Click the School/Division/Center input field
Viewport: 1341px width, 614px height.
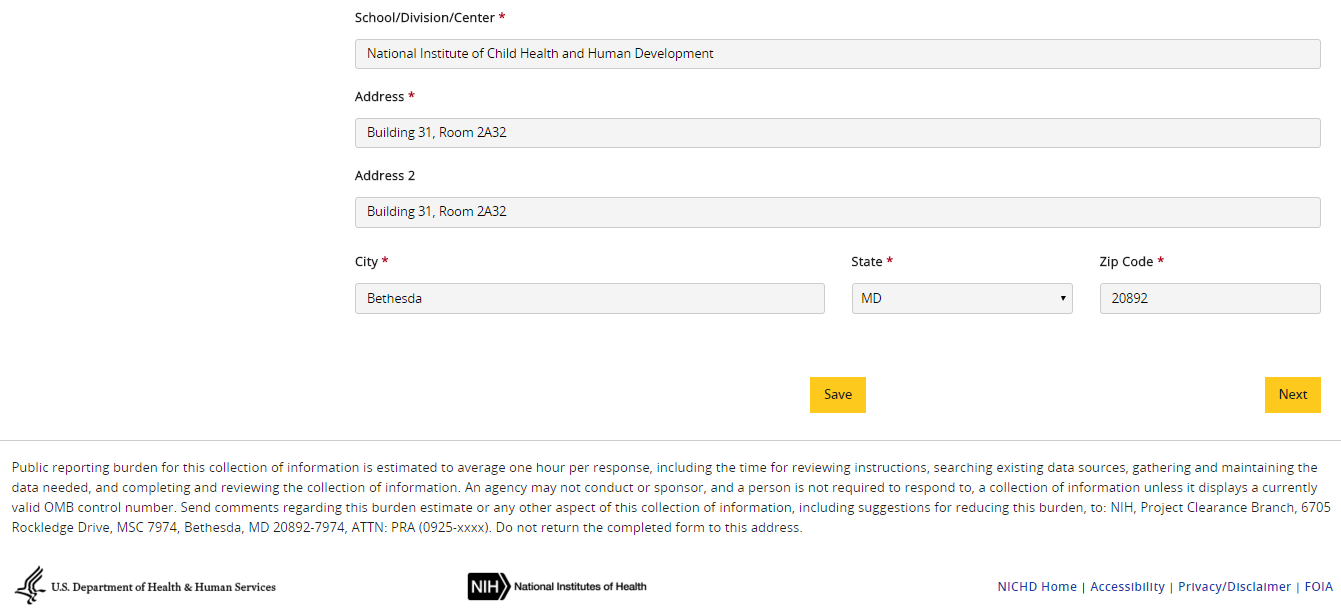pos(837,54)
